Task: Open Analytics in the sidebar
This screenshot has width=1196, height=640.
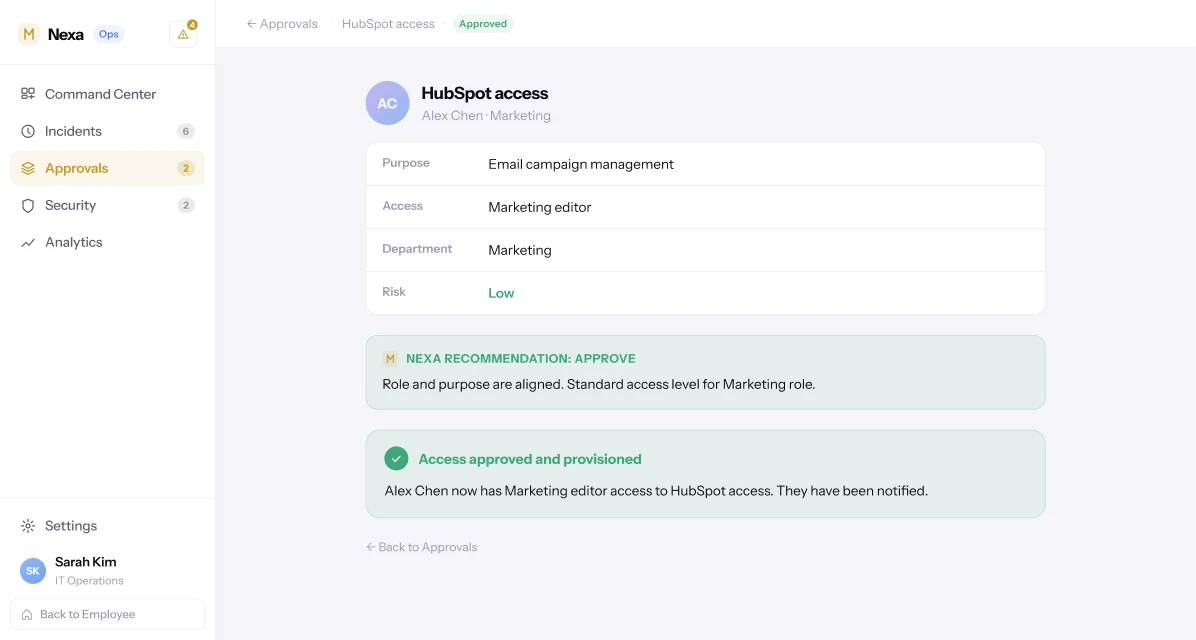Action: click(108, 242)
